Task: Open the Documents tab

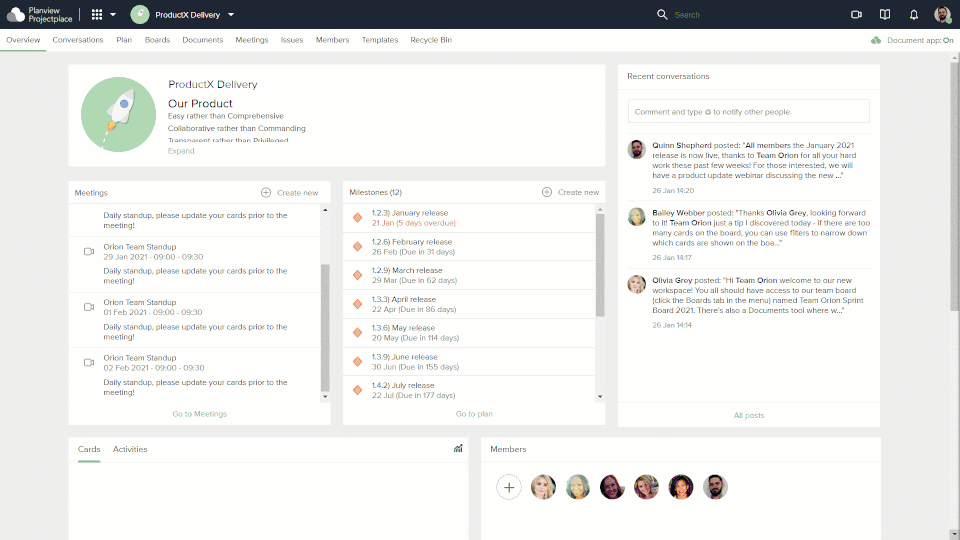Action: pos(203,40)
